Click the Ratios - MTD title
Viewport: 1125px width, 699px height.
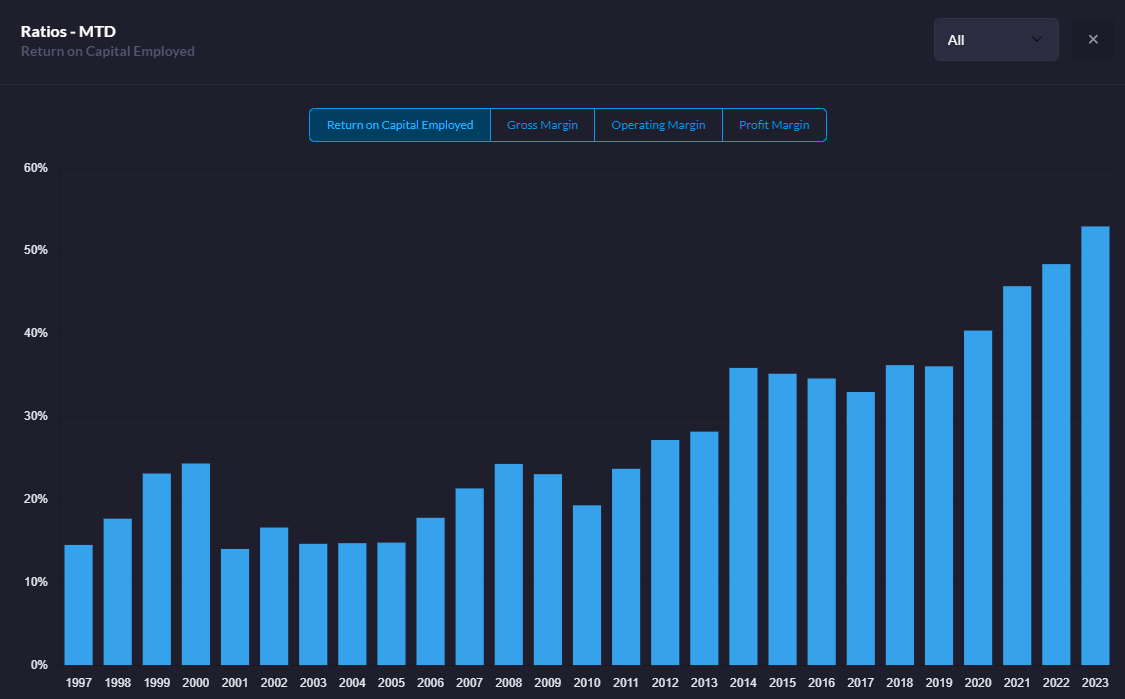[68, 31]
